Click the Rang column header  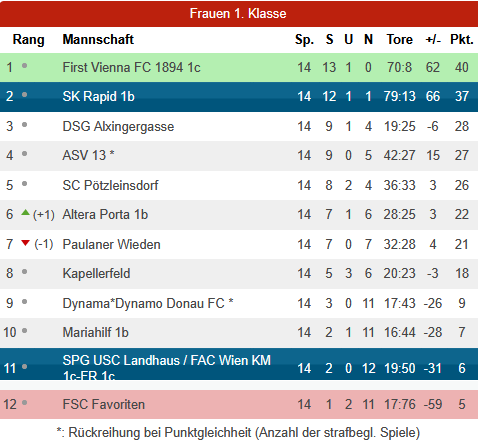pyautogui.click(x=28, y=40)
